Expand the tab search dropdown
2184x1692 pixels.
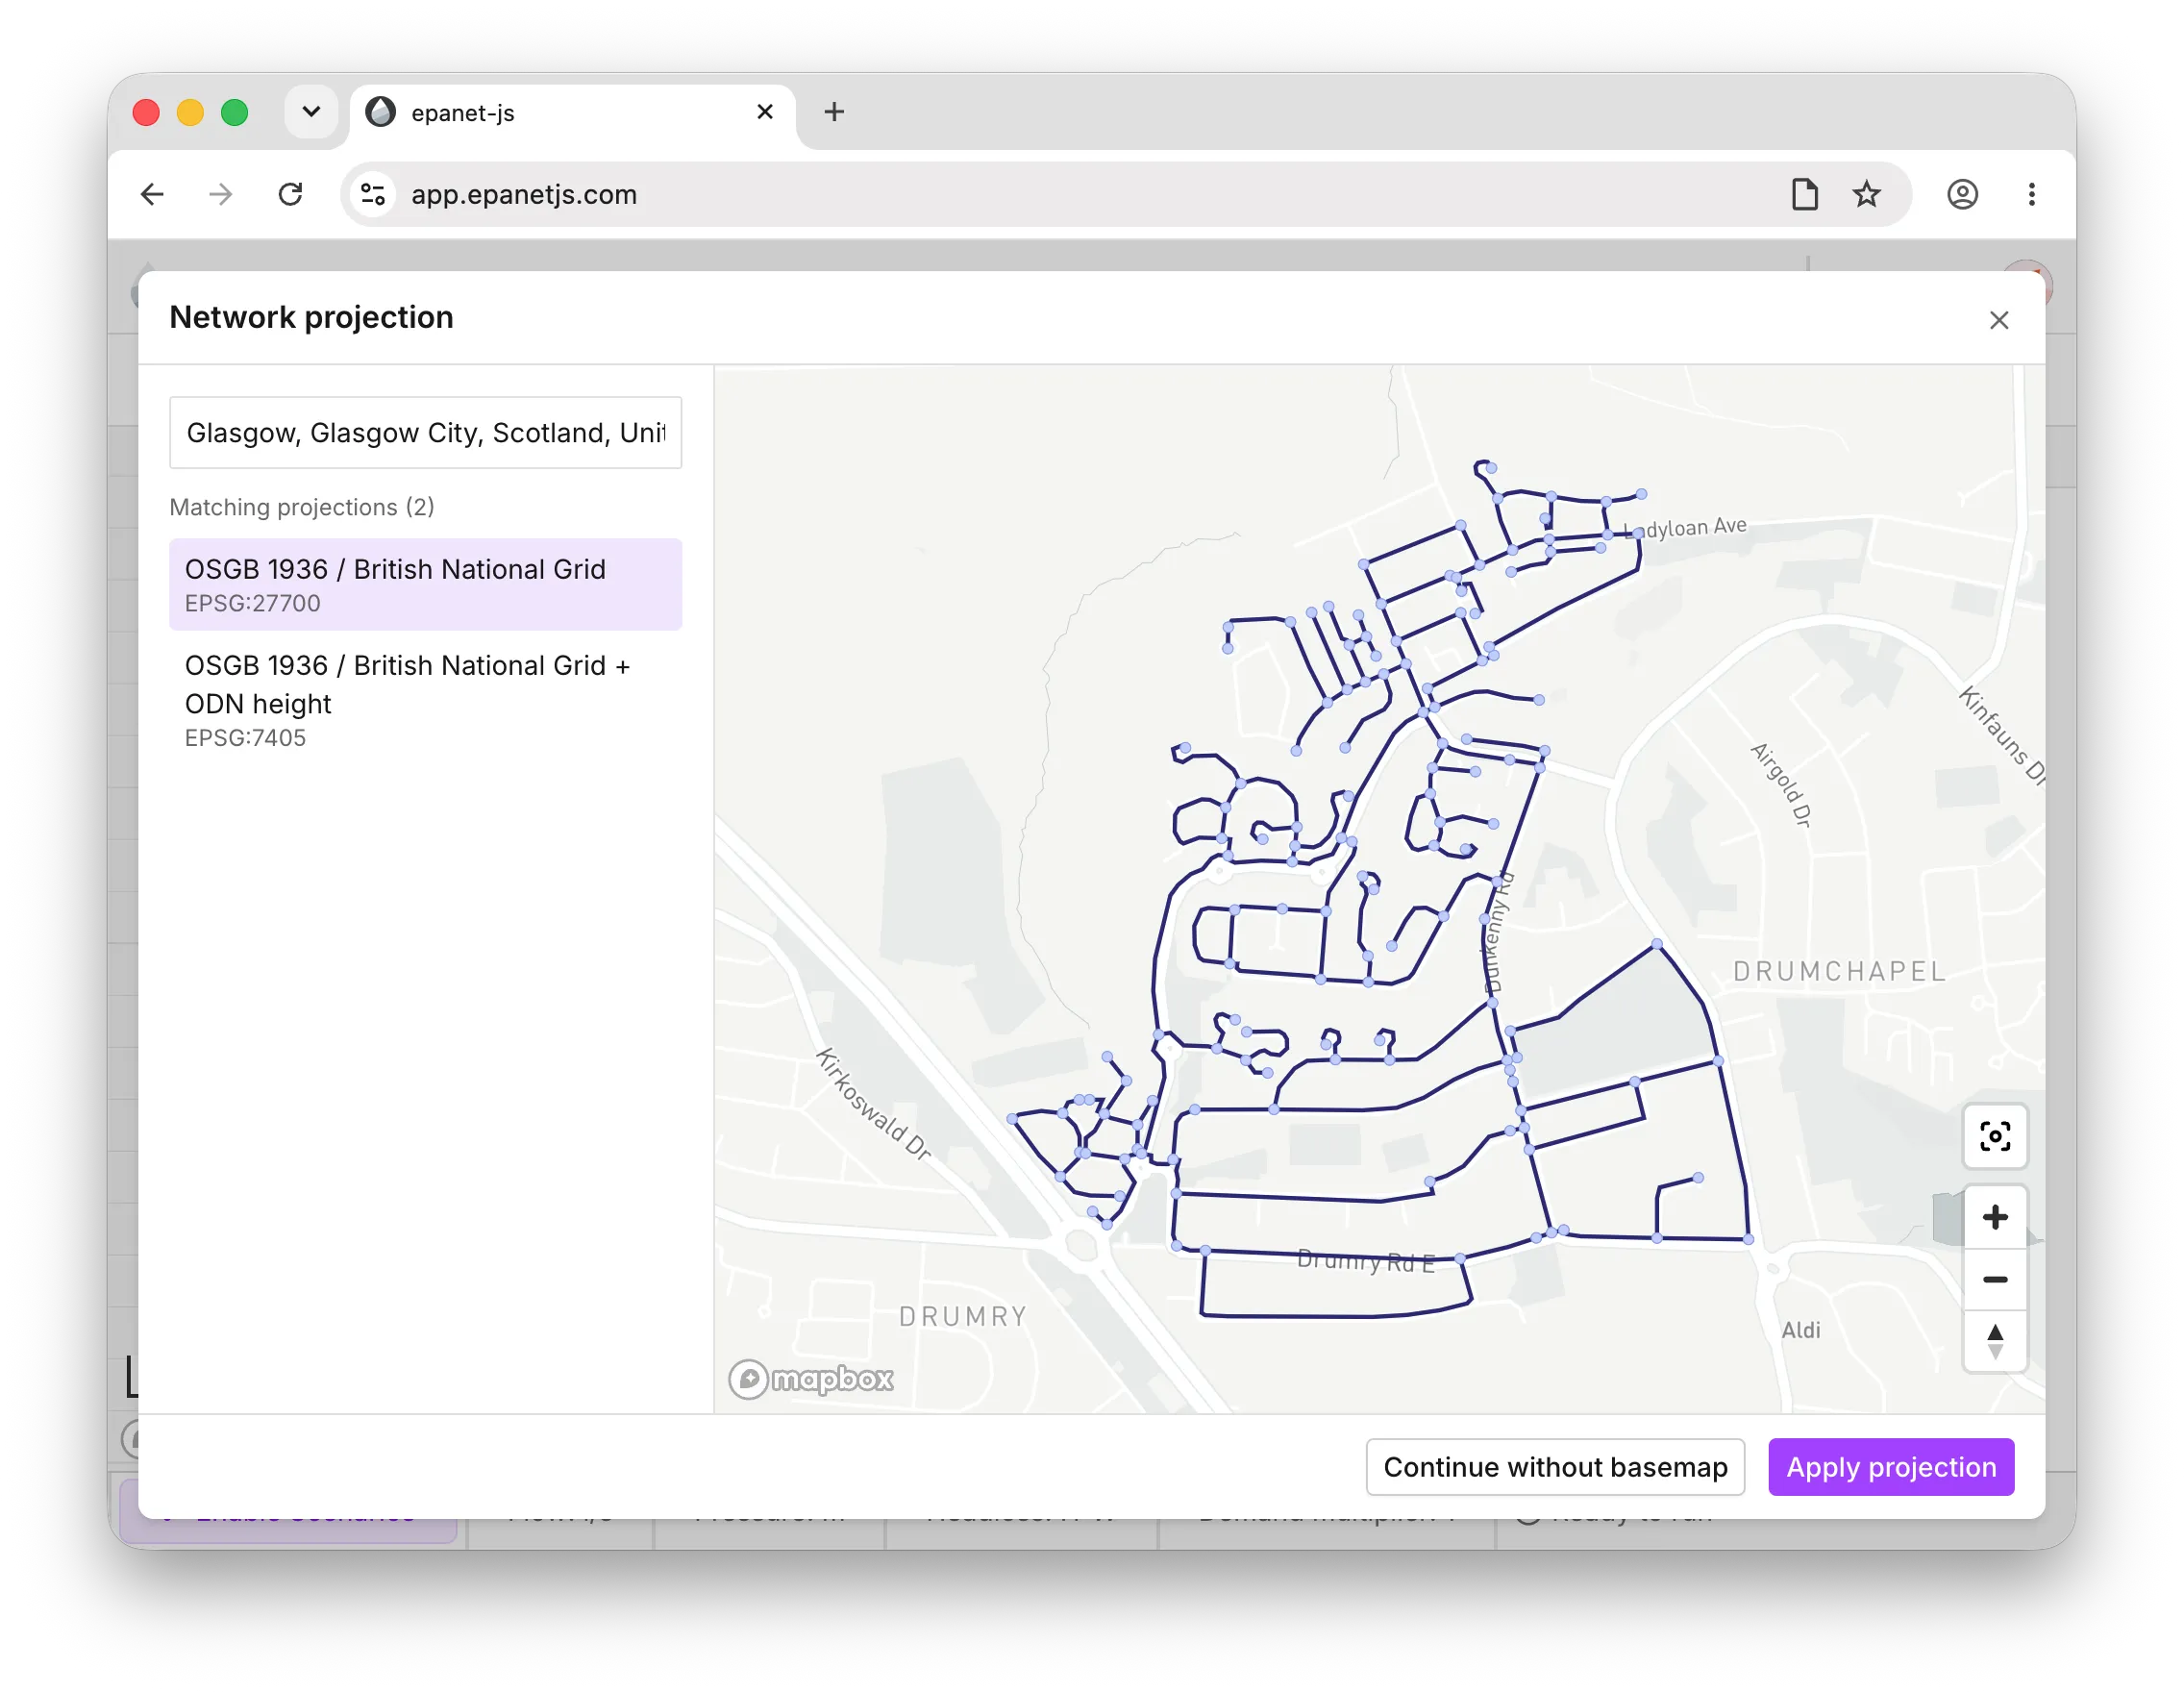point(311,112)
